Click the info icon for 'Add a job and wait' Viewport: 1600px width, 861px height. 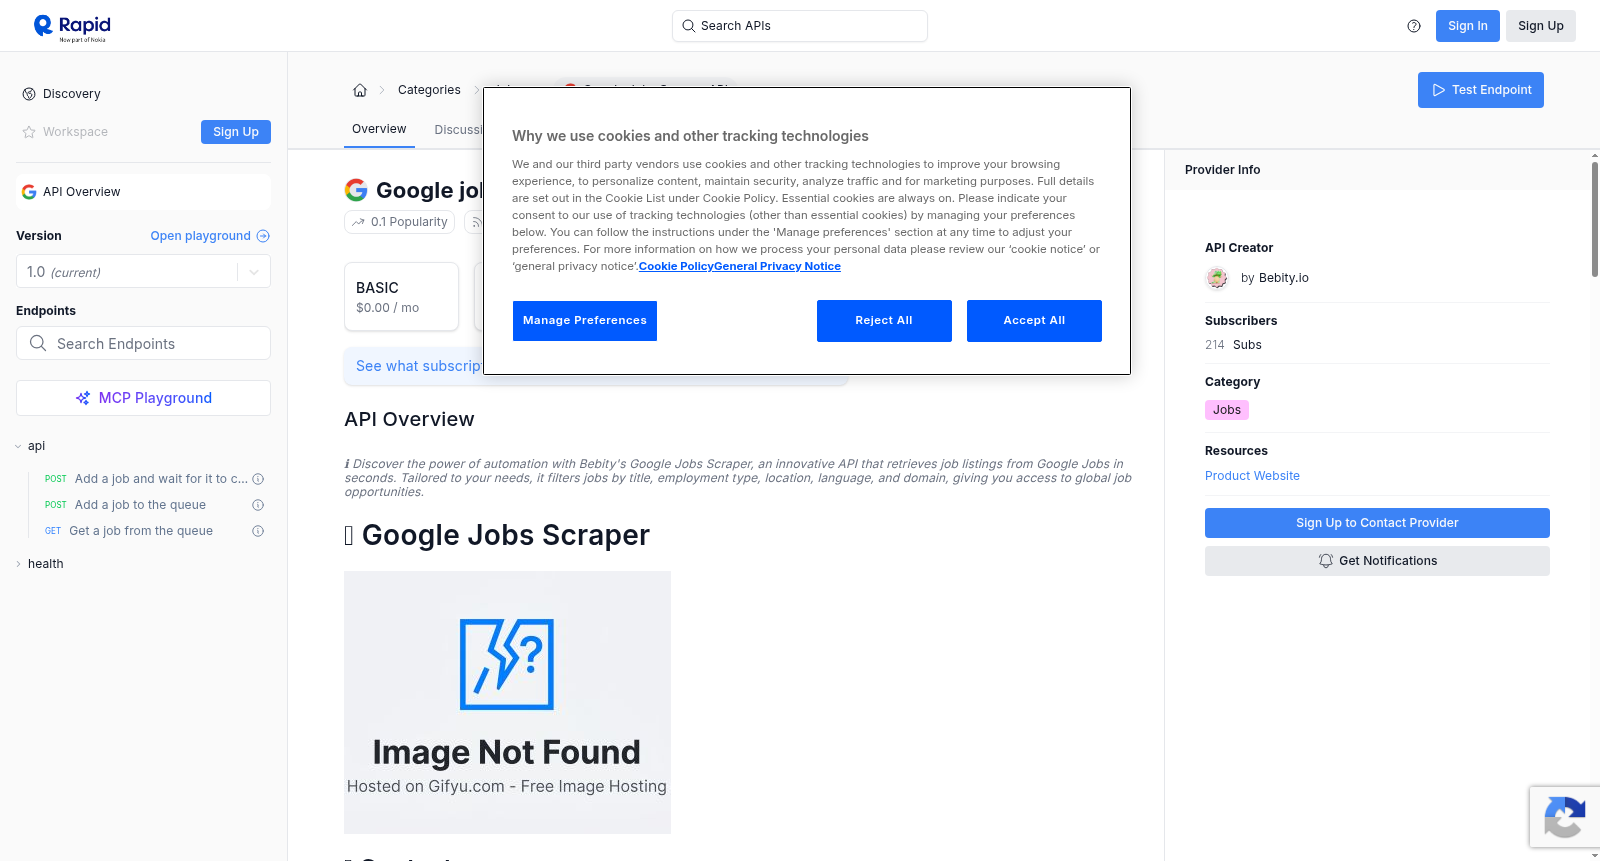tap(258, 479)
